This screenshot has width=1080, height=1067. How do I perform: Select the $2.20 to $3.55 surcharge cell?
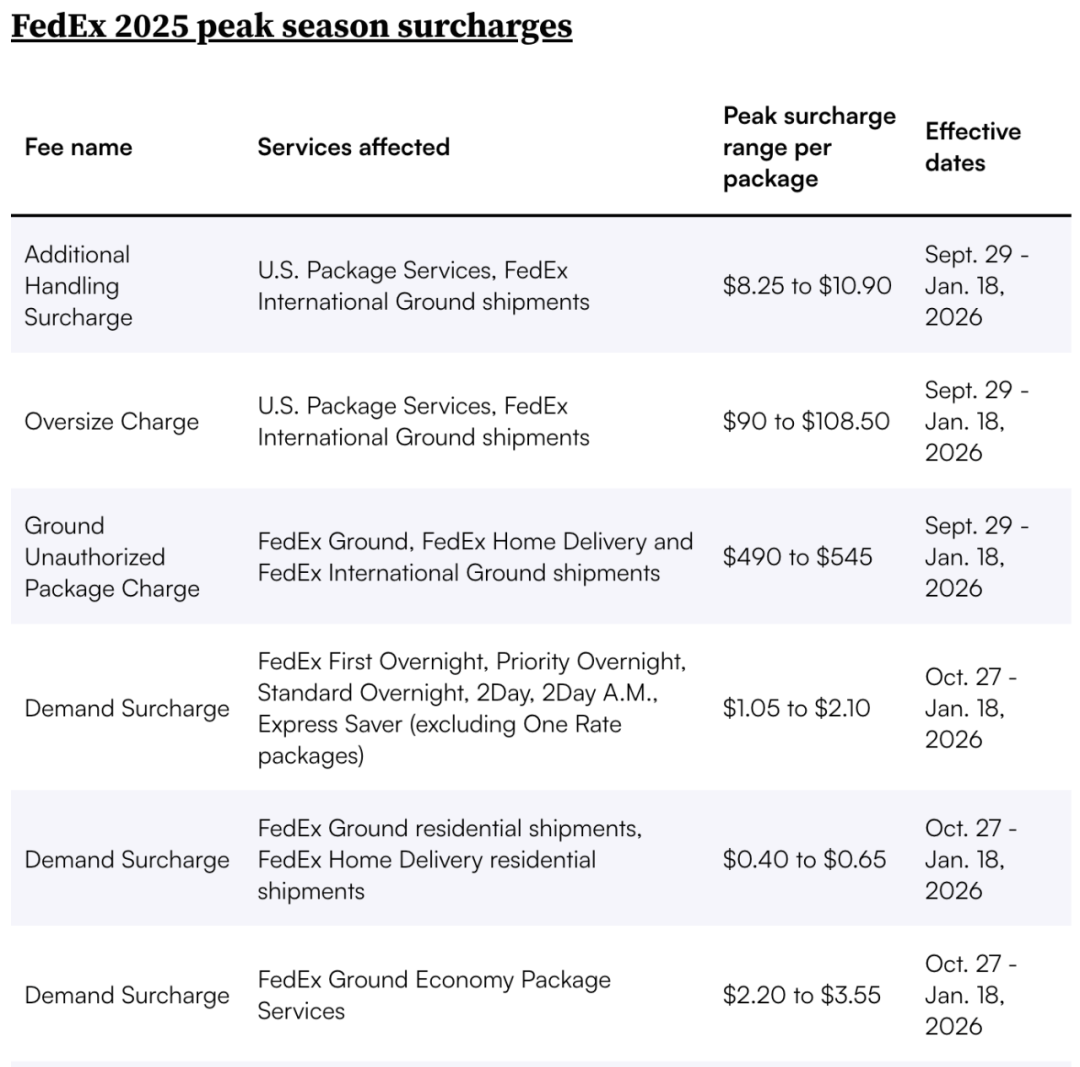point(802,995)
